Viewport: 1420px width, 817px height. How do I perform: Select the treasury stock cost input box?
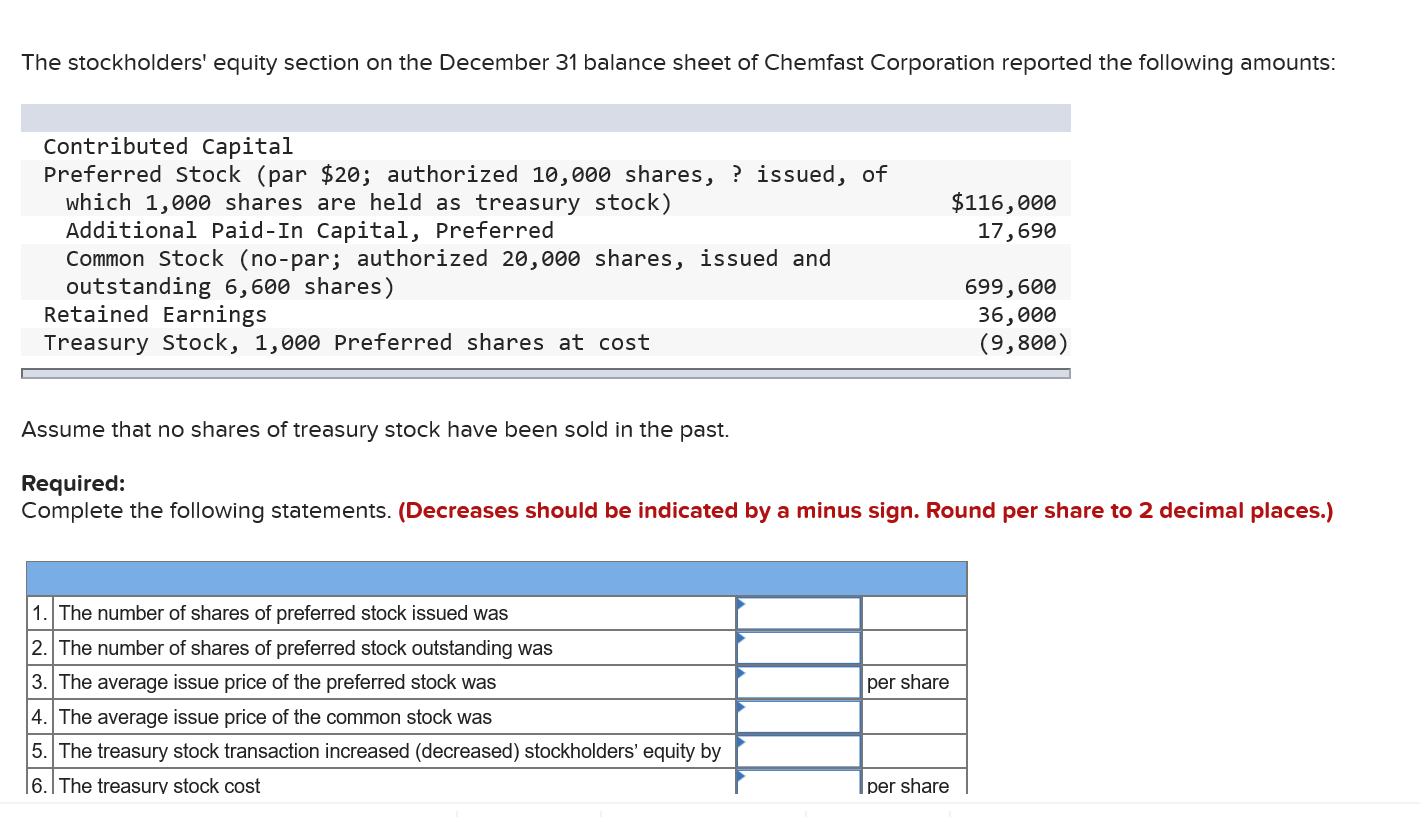tap(799, 784)
